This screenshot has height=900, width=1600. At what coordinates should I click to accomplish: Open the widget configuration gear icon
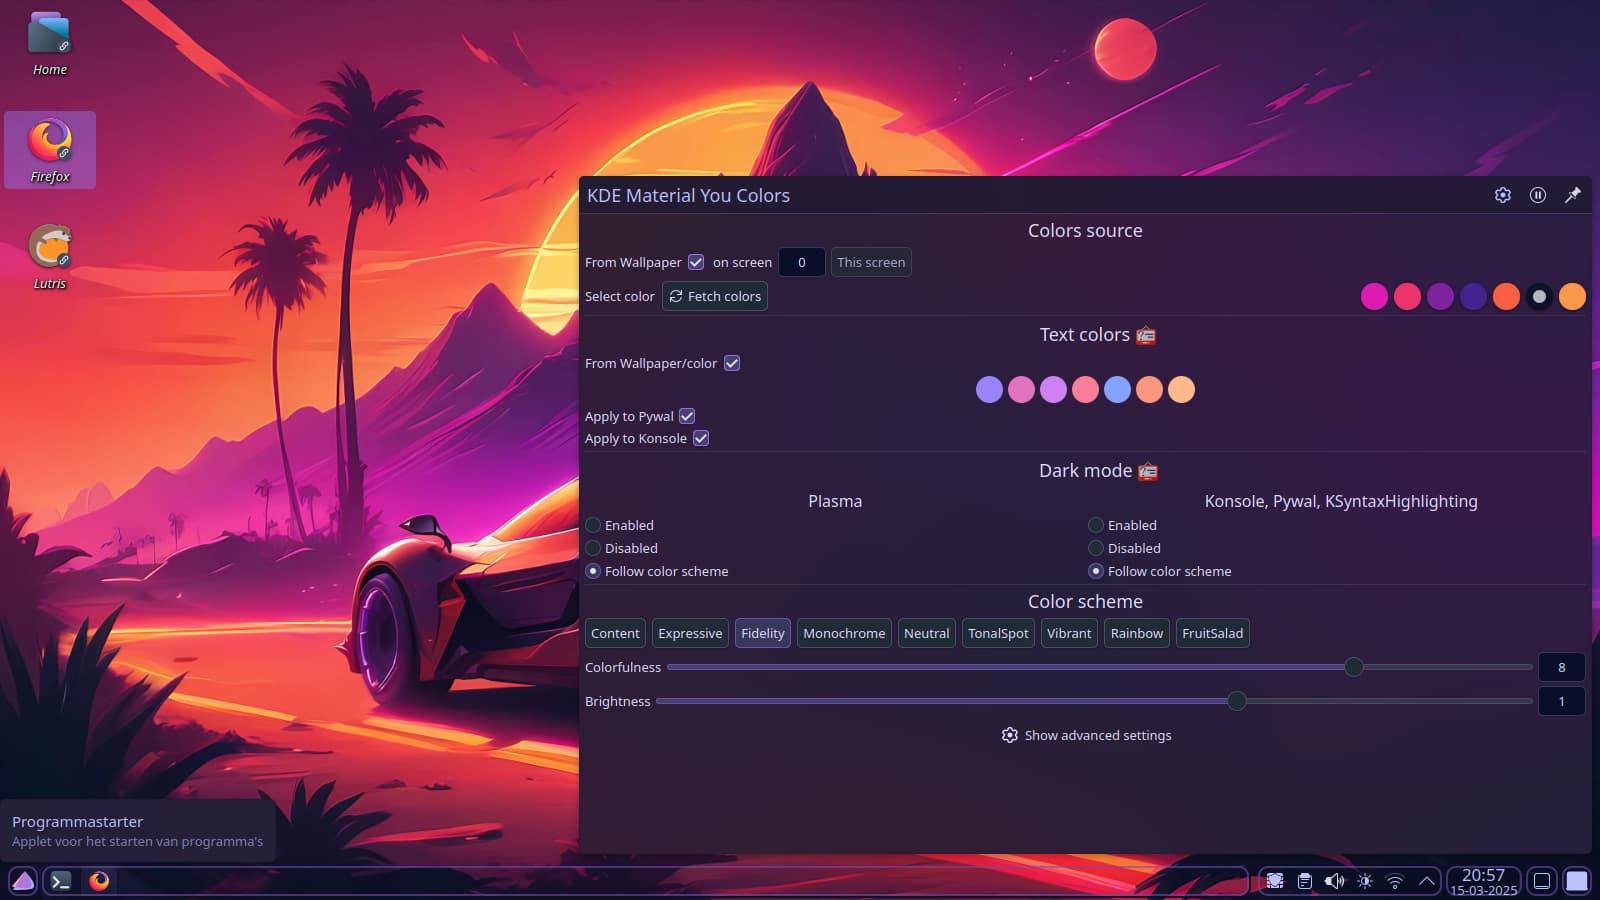(1503, 195)
